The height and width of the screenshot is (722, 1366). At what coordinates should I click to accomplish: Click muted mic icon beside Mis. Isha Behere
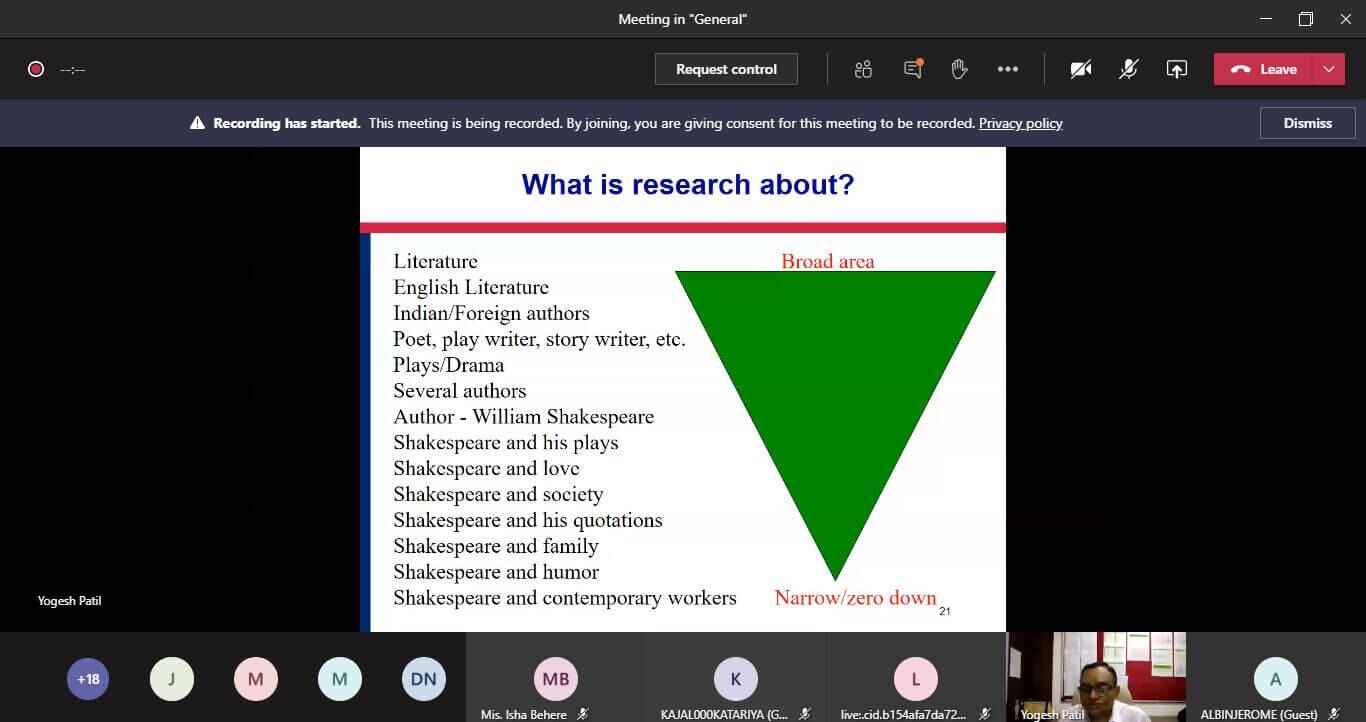click(582, 714)
